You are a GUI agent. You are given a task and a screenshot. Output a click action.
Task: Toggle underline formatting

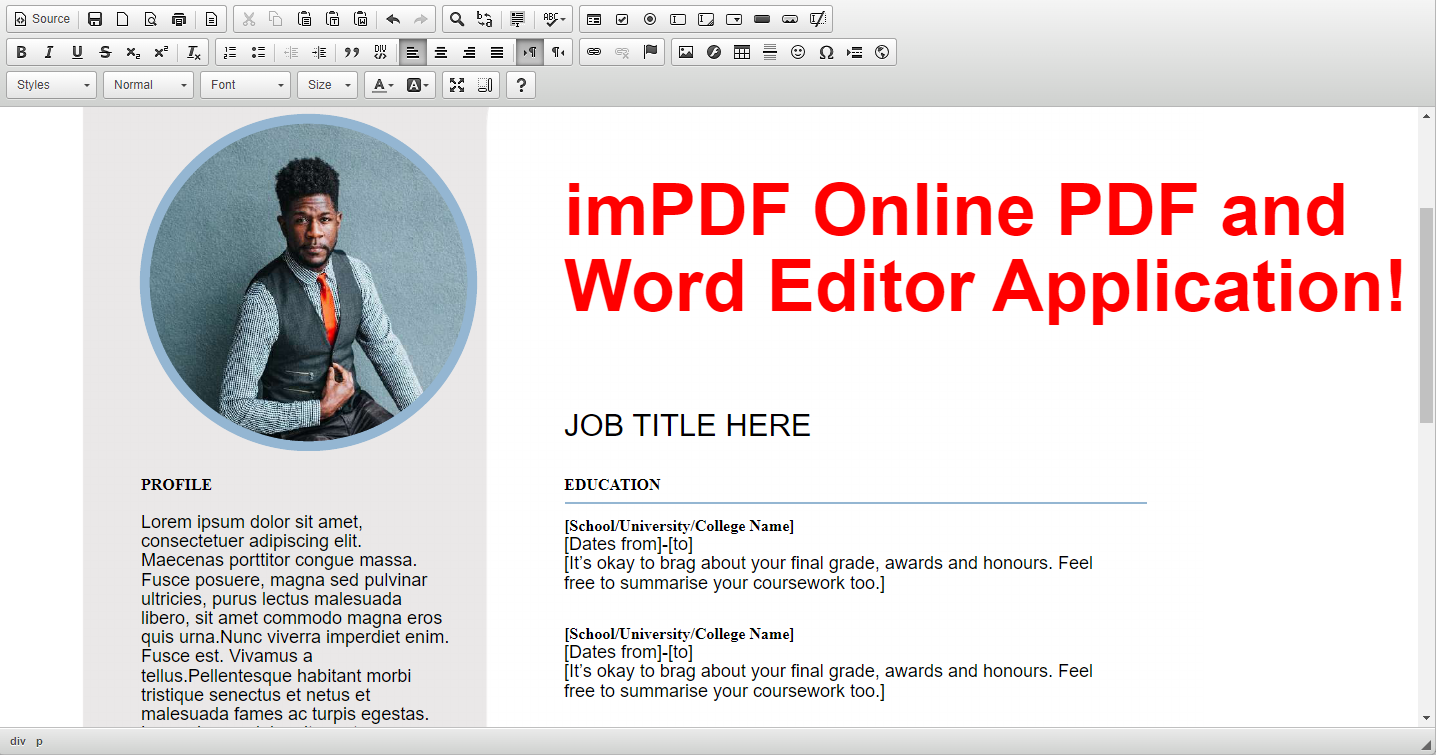77,52
